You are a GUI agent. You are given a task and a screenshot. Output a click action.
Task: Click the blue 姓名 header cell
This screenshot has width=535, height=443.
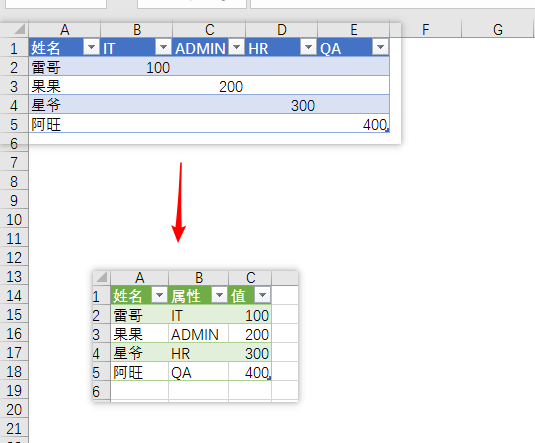click(x=65, y=47)
